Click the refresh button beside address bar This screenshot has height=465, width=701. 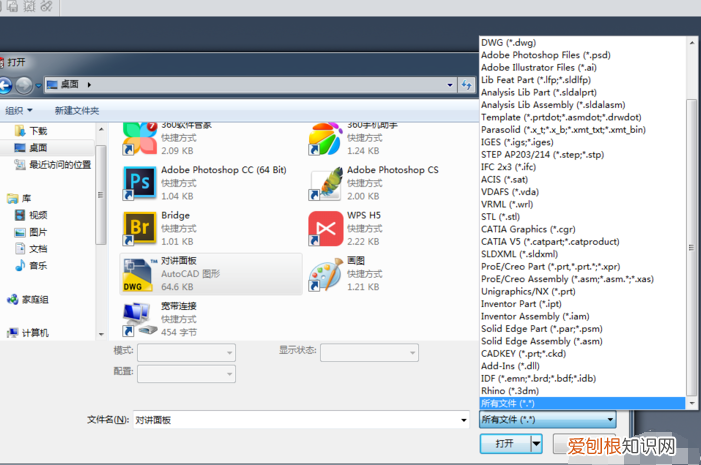466,85
